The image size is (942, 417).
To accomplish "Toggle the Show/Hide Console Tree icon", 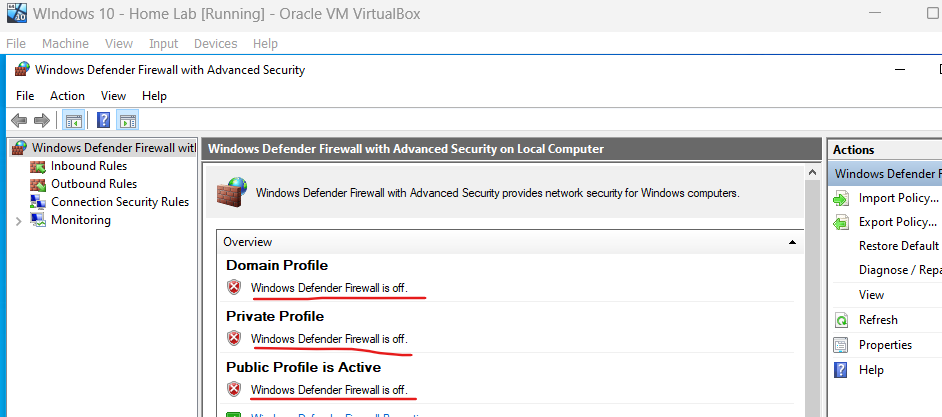I will (74, 121).
